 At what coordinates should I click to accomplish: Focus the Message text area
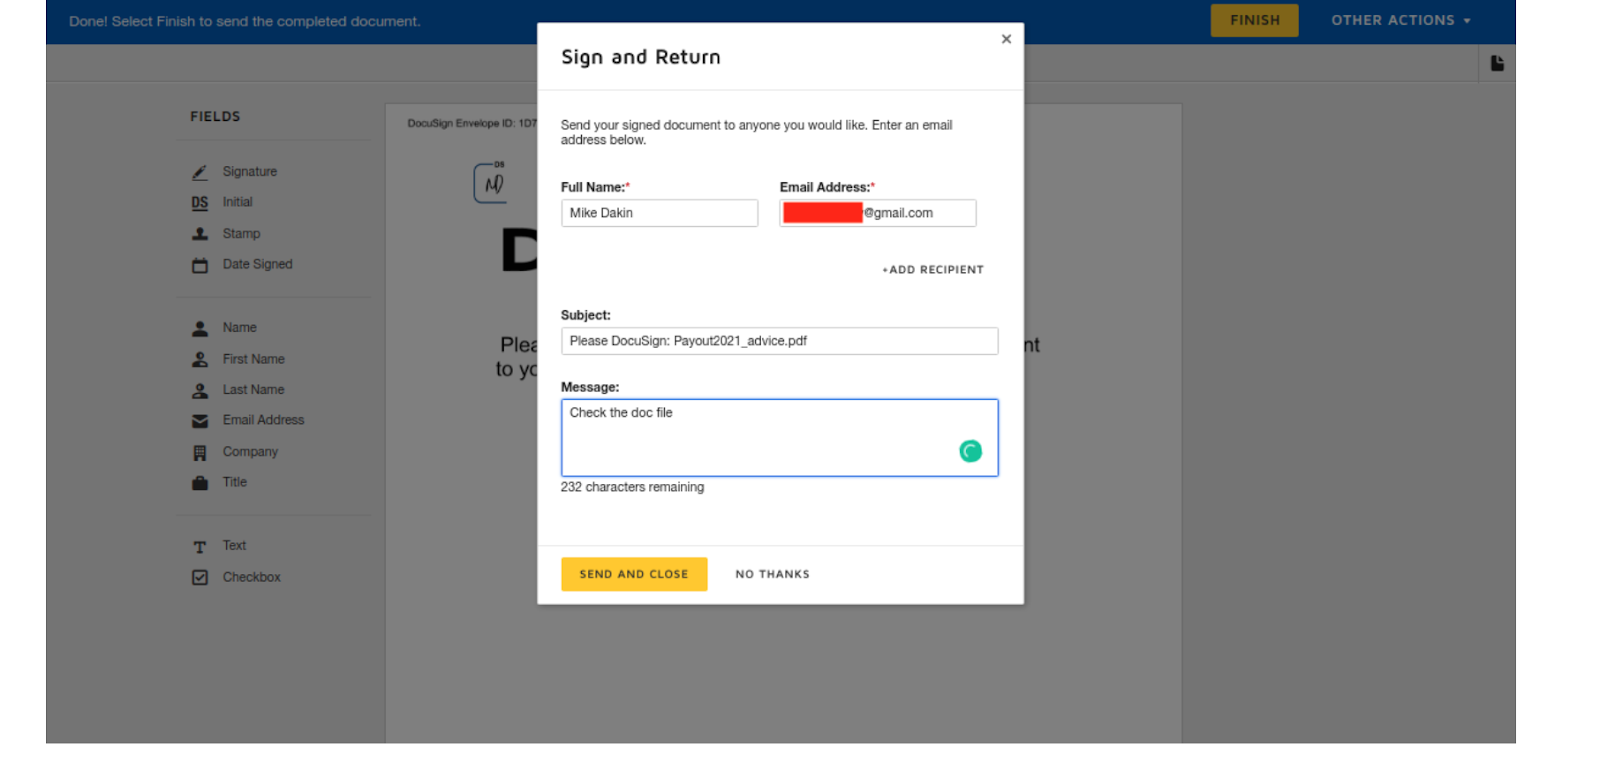pos(780,438)
